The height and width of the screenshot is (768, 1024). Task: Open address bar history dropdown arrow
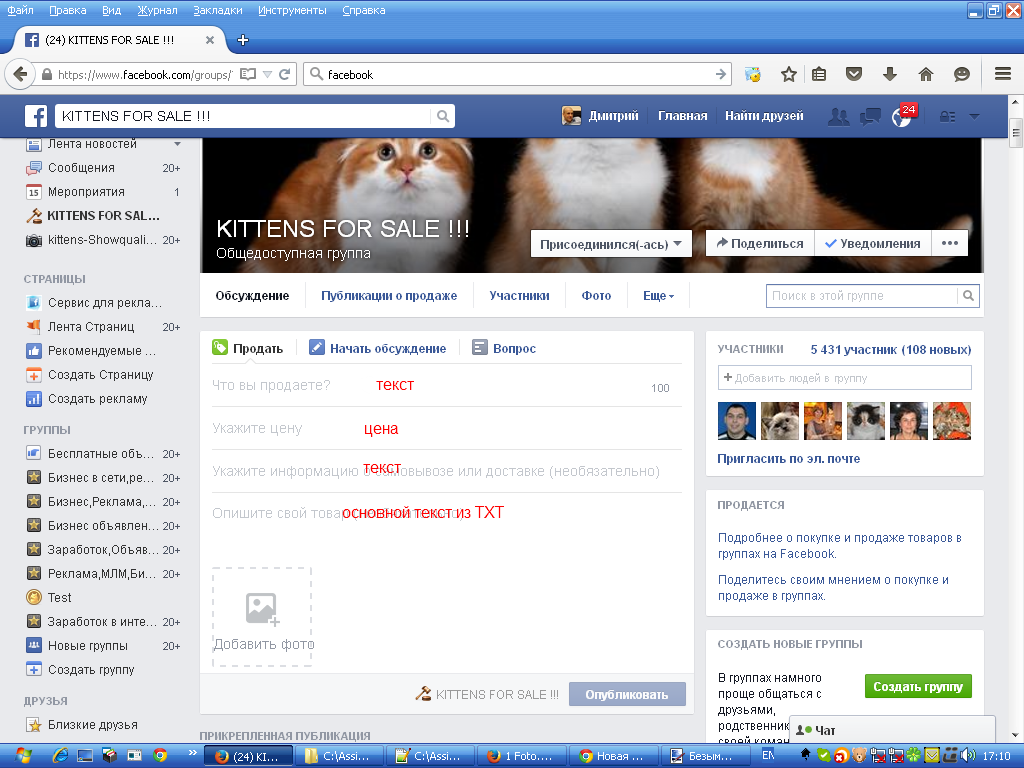click(x=267, y=74)
